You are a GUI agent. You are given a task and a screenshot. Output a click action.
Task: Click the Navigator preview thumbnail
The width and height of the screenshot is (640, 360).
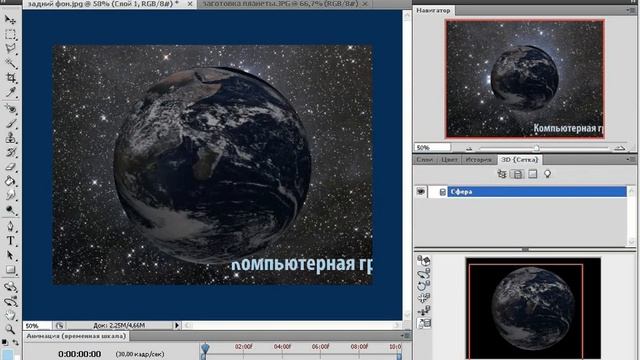coord(525,79)
